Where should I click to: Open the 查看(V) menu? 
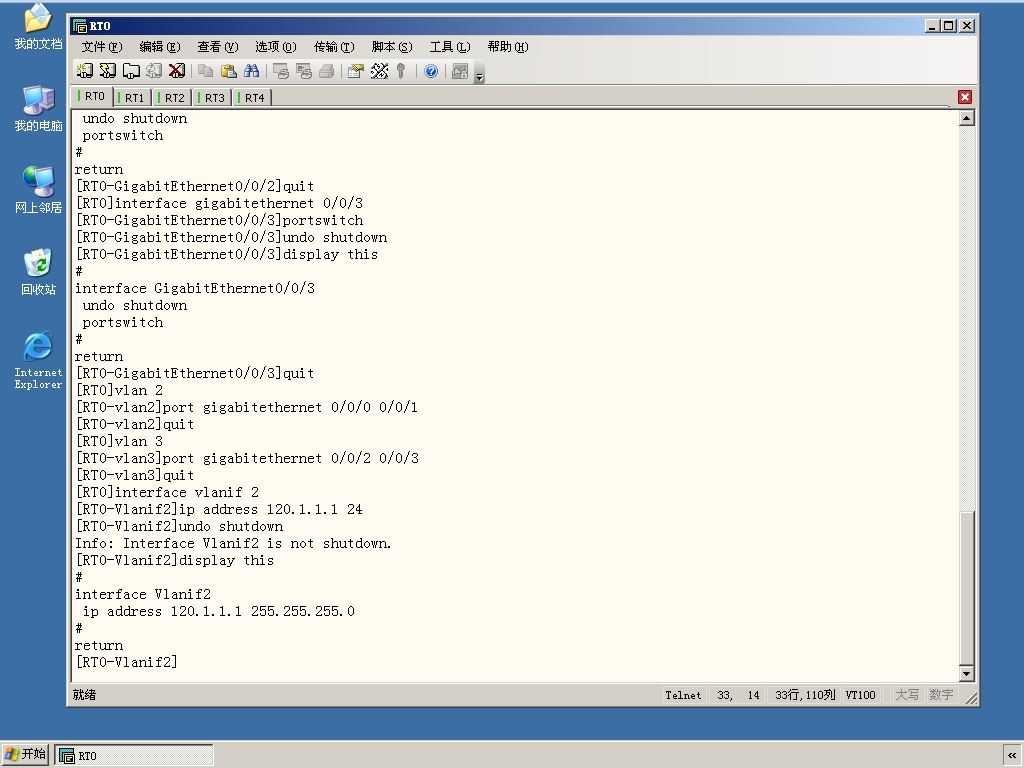click(217, 47)
